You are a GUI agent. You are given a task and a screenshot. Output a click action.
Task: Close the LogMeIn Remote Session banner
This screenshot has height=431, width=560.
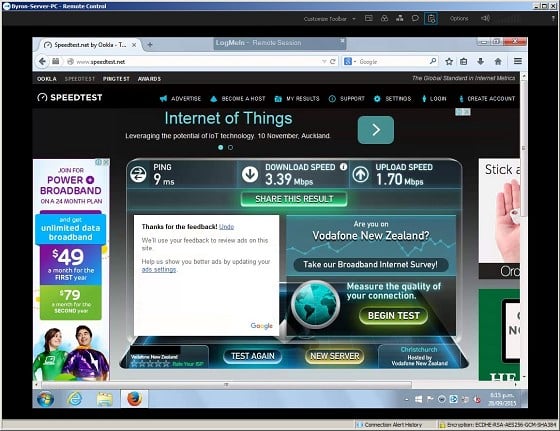[342, 41]
